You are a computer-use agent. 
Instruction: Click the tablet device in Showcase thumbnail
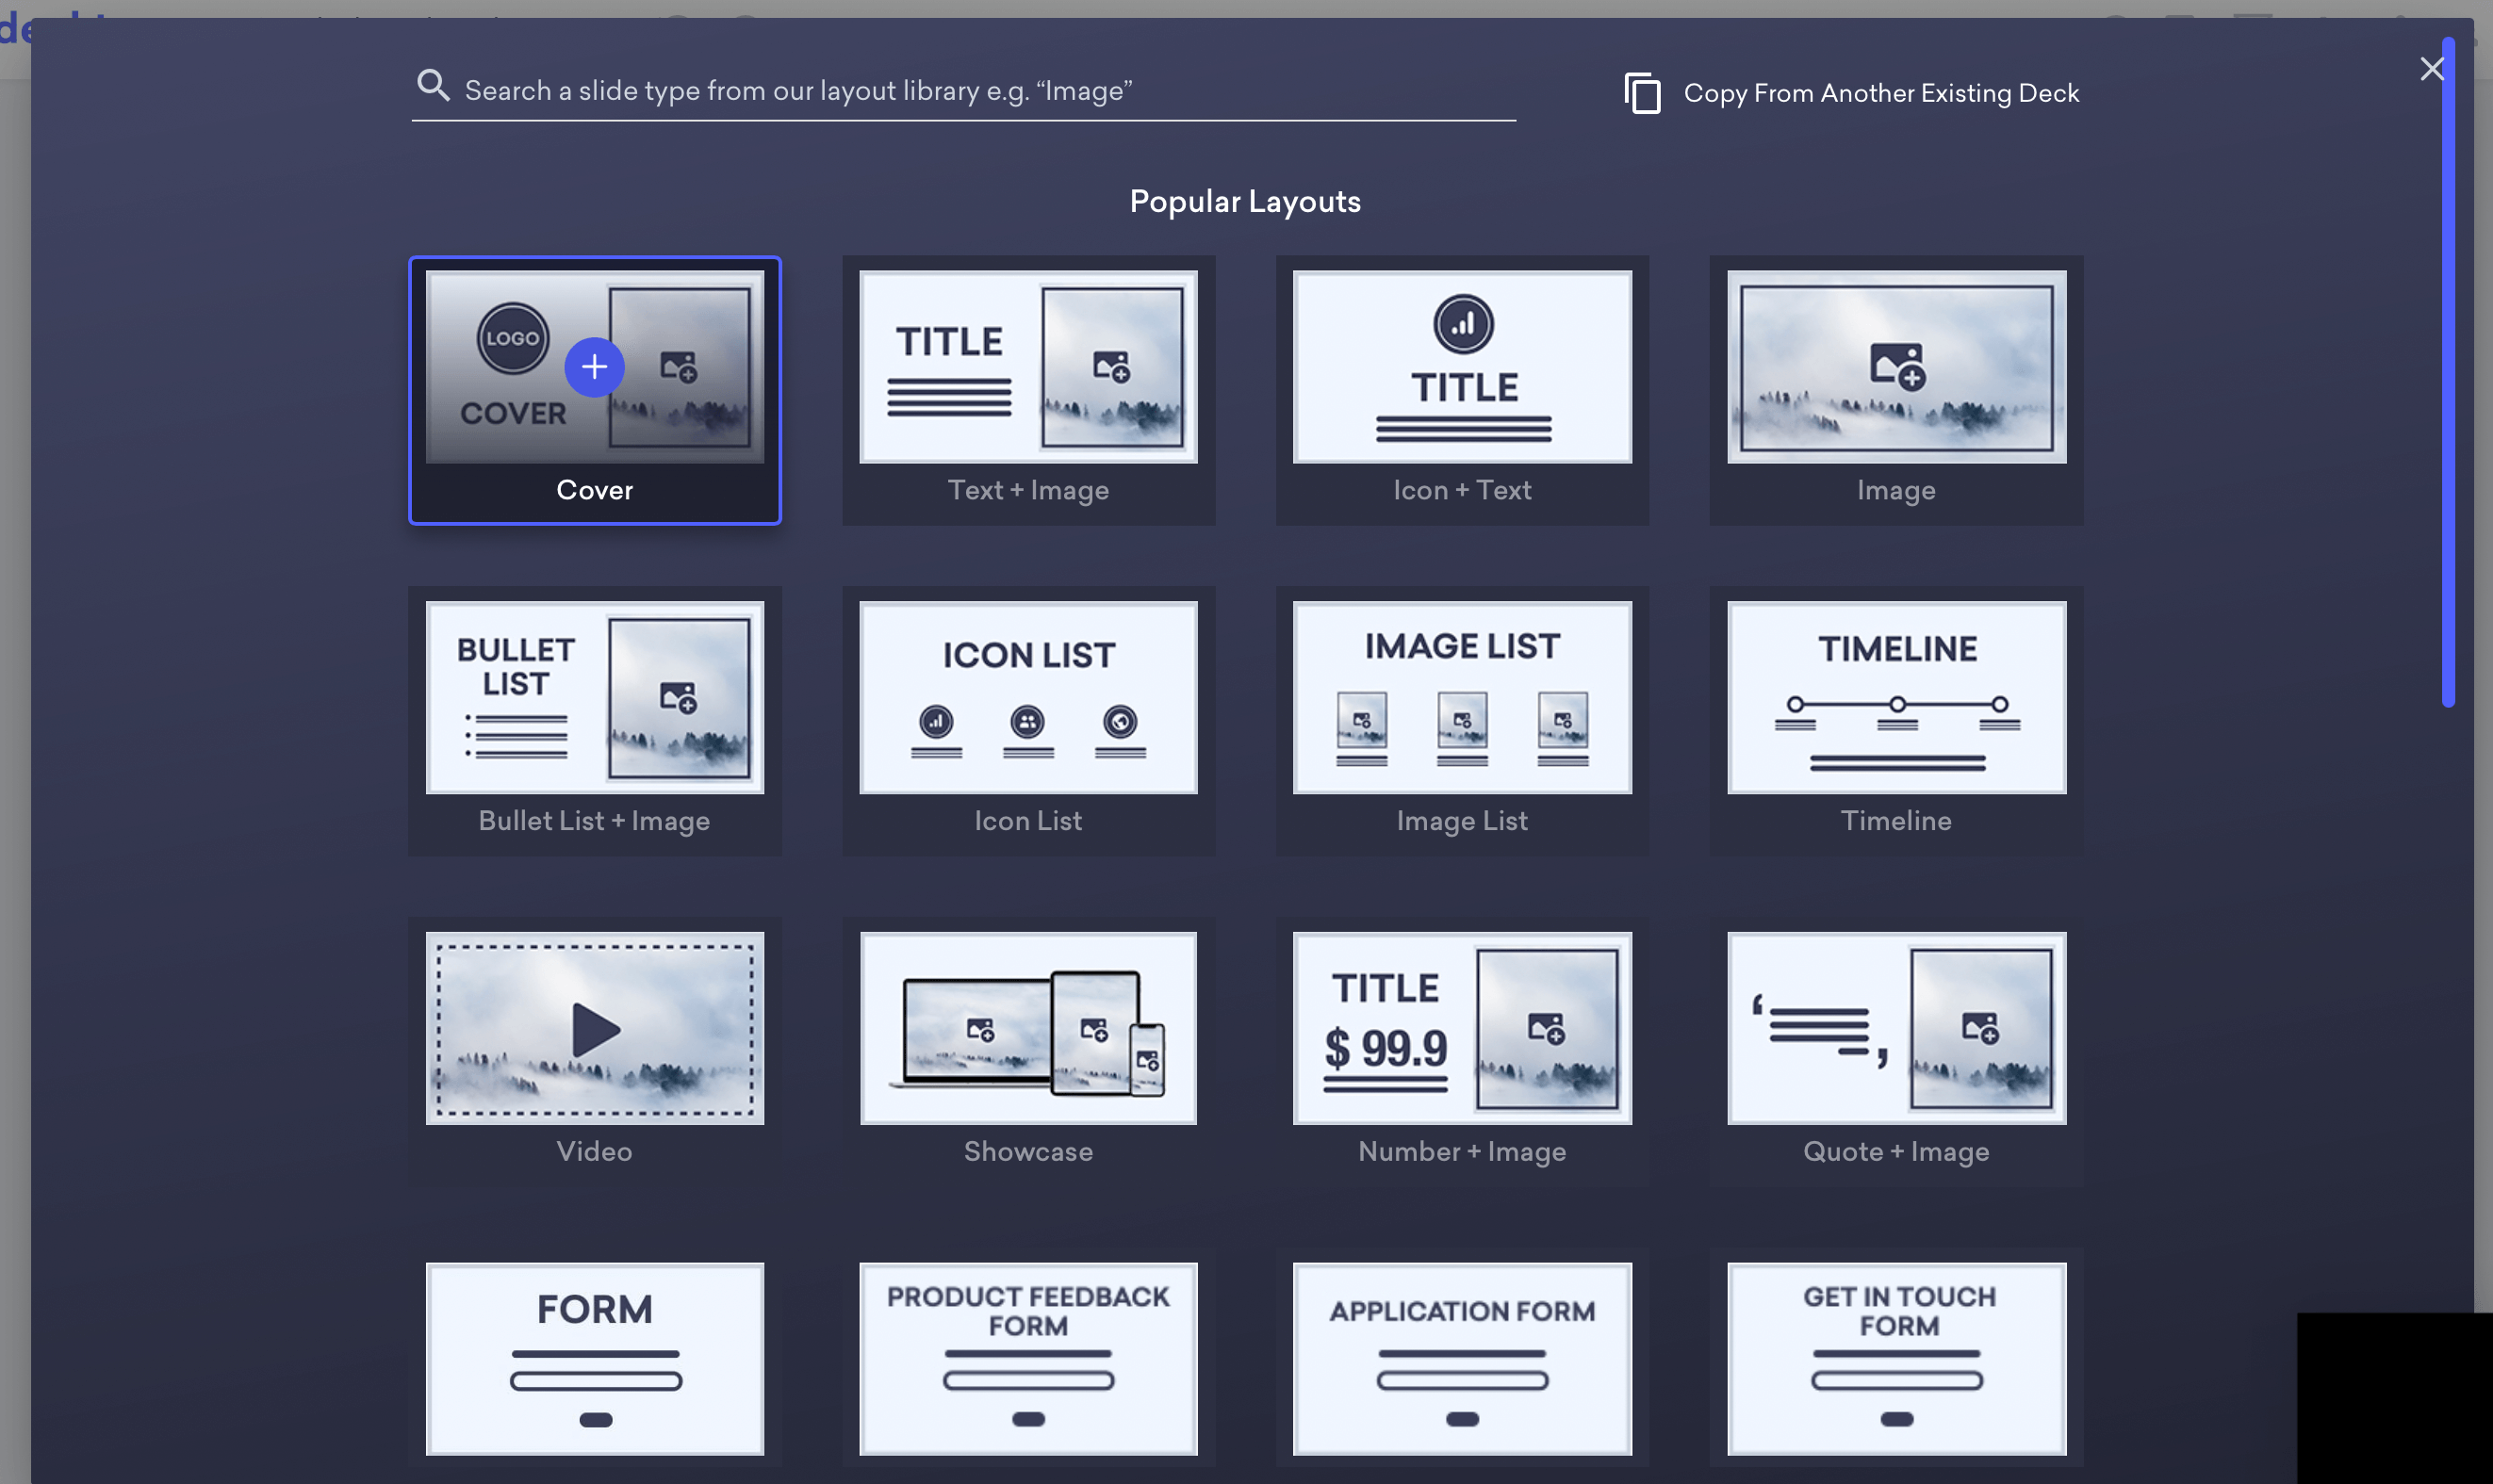pyautogui.click(x=1095, y=1031)
